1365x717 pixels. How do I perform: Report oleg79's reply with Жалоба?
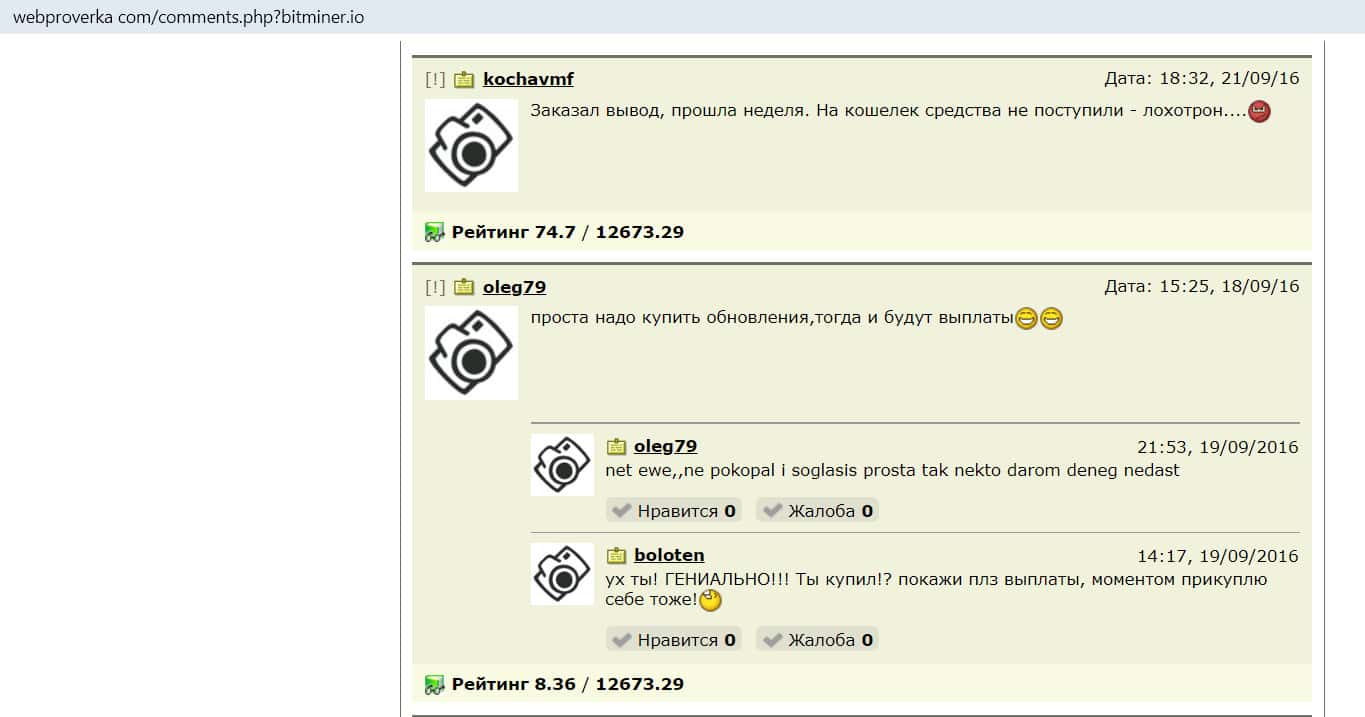point(817,511)
